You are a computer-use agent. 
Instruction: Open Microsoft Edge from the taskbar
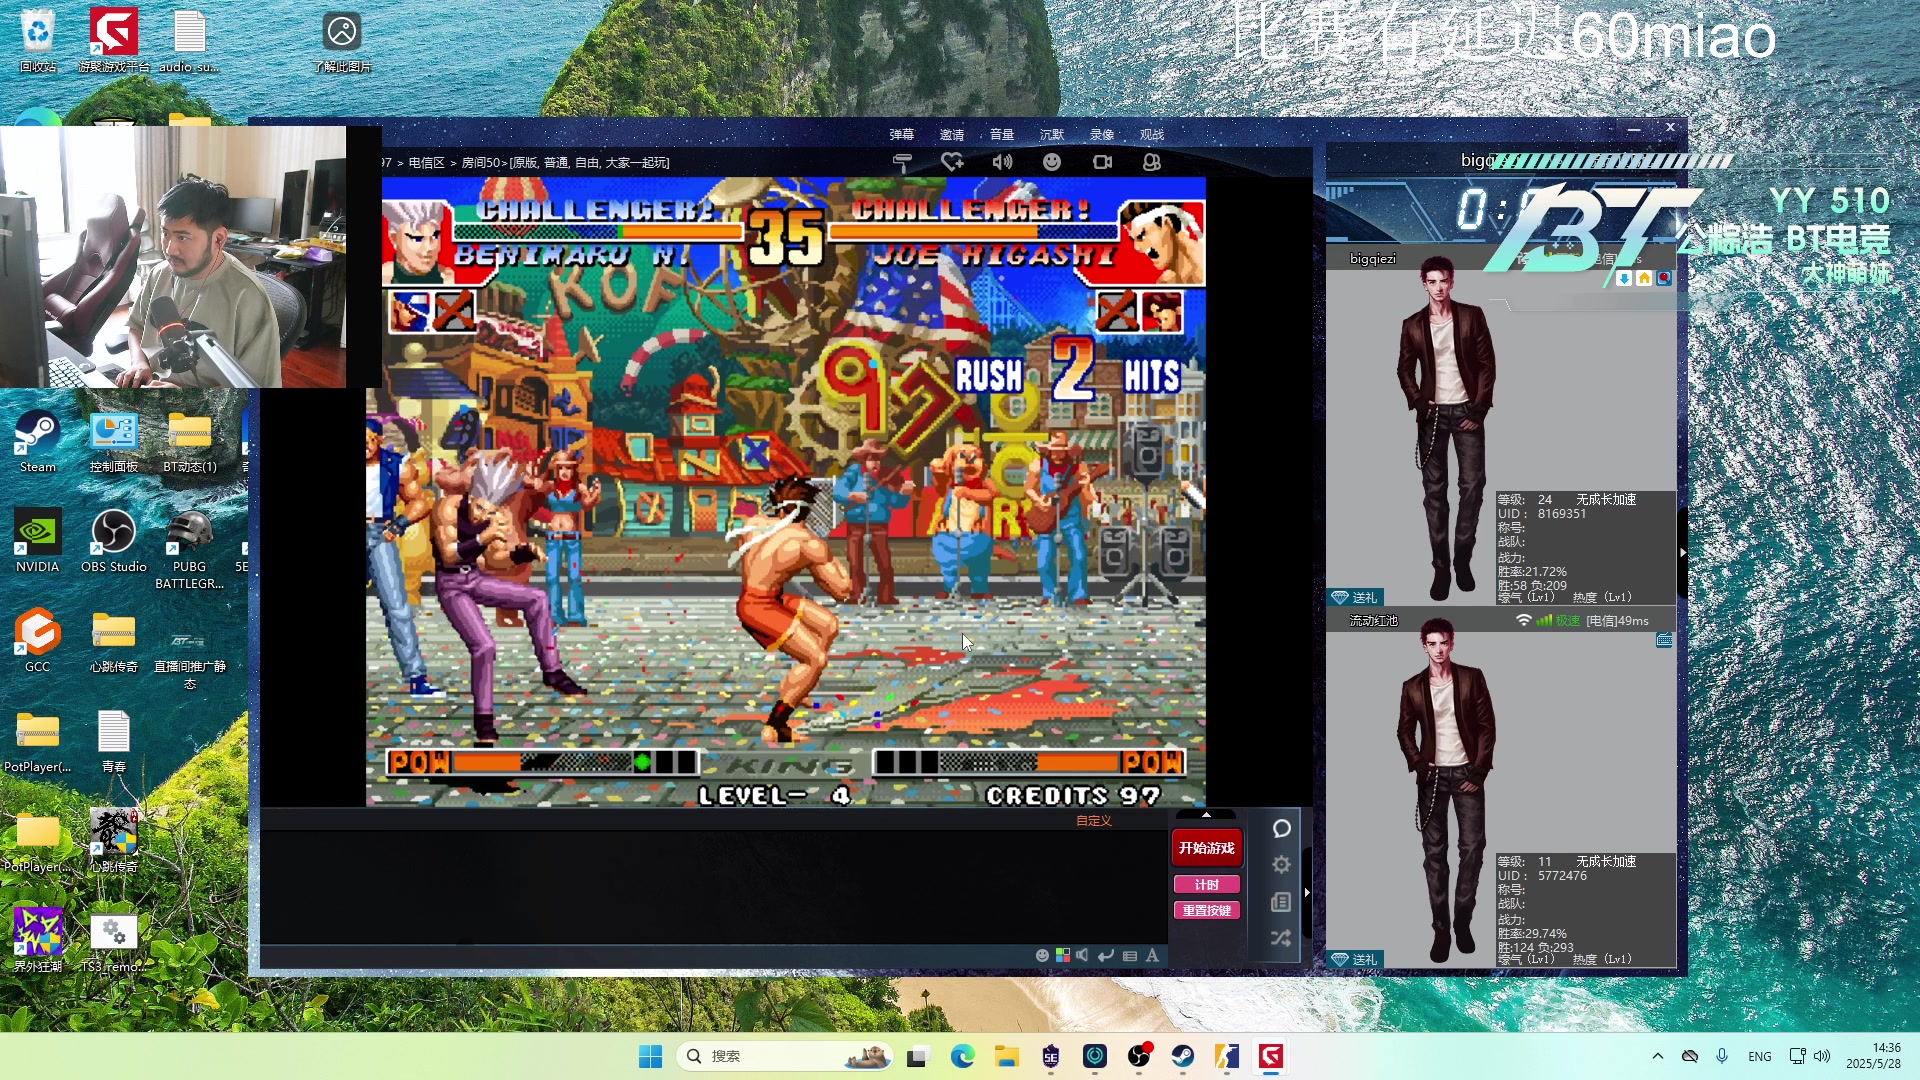pyautogui.click(x=963, y=1056)
